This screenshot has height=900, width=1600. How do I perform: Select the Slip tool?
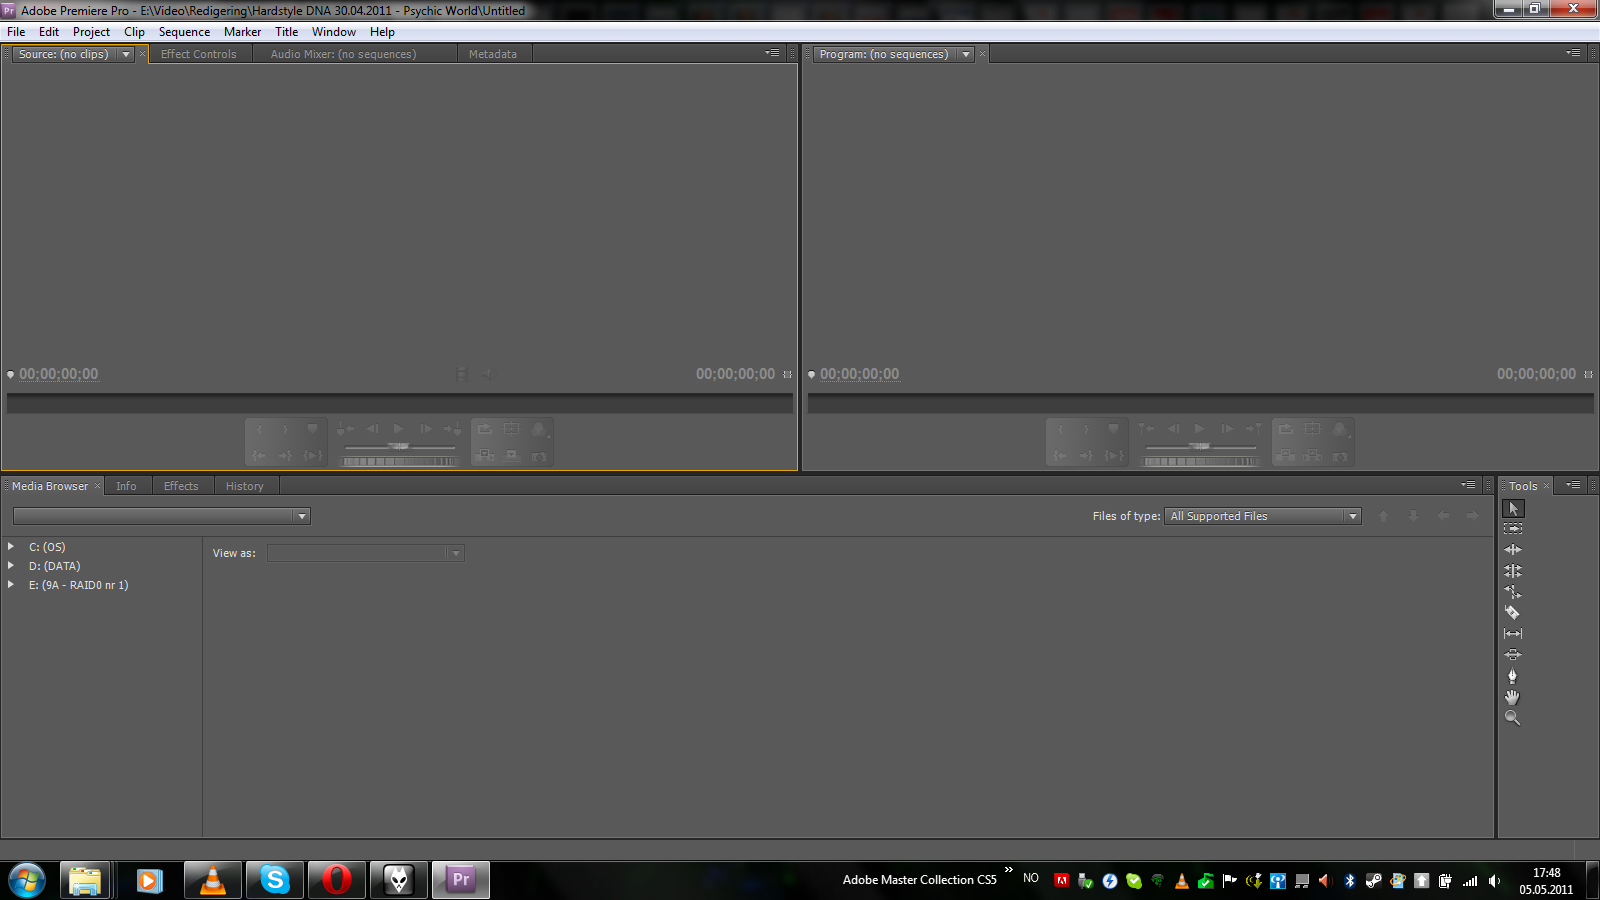pyautogui.click(x=1513, y=634)
